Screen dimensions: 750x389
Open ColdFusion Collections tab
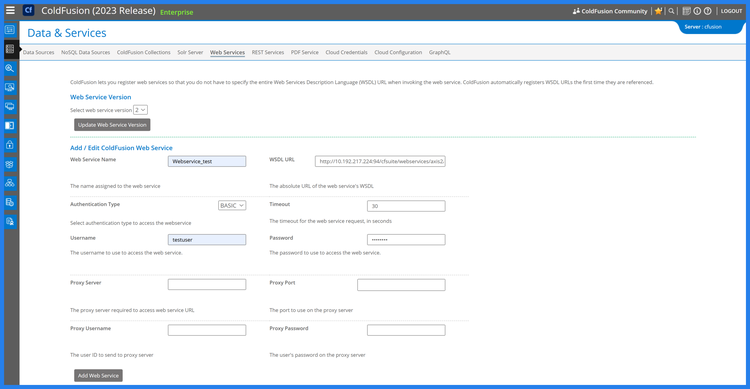coord(143,52)
